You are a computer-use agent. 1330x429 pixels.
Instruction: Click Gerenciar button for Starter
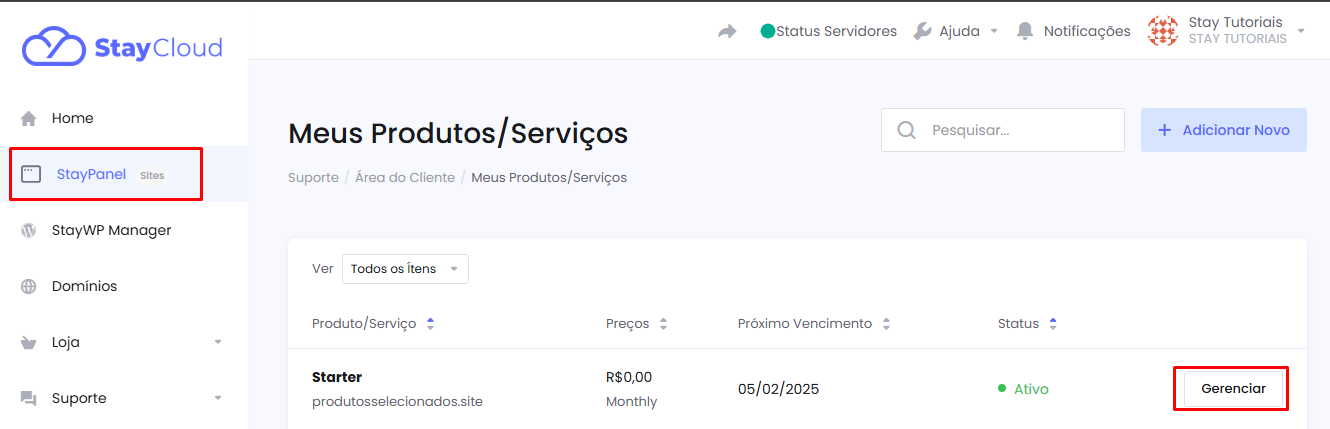pyautogui.click(x=1233, y=389)
